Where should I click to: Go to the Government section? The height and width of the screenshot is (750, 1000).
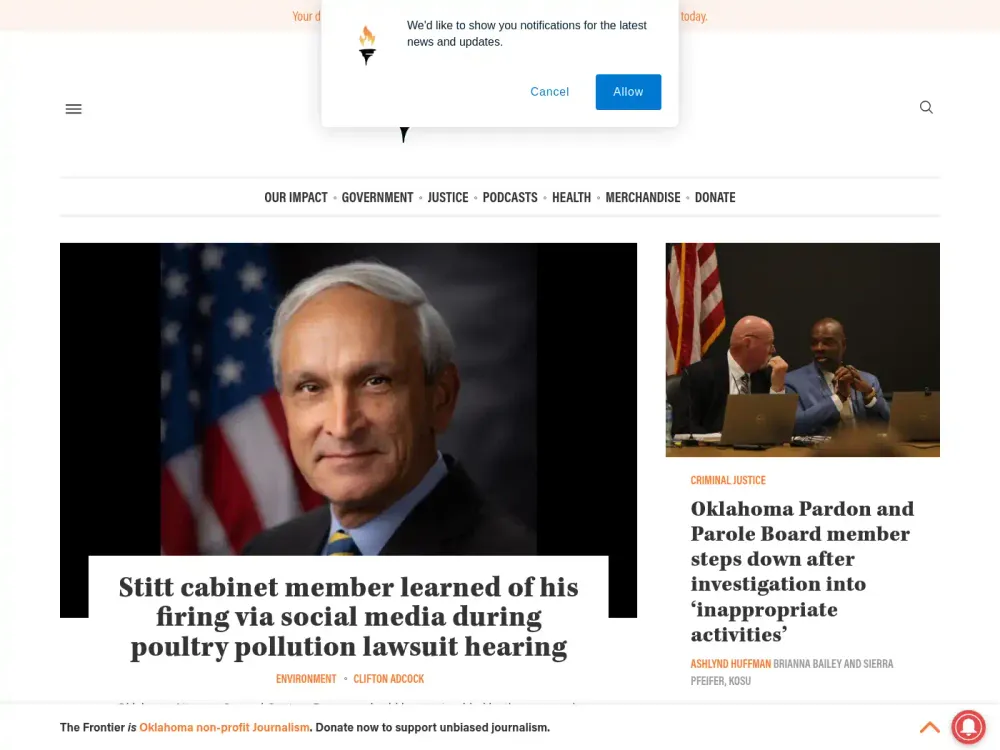point(378,198)
